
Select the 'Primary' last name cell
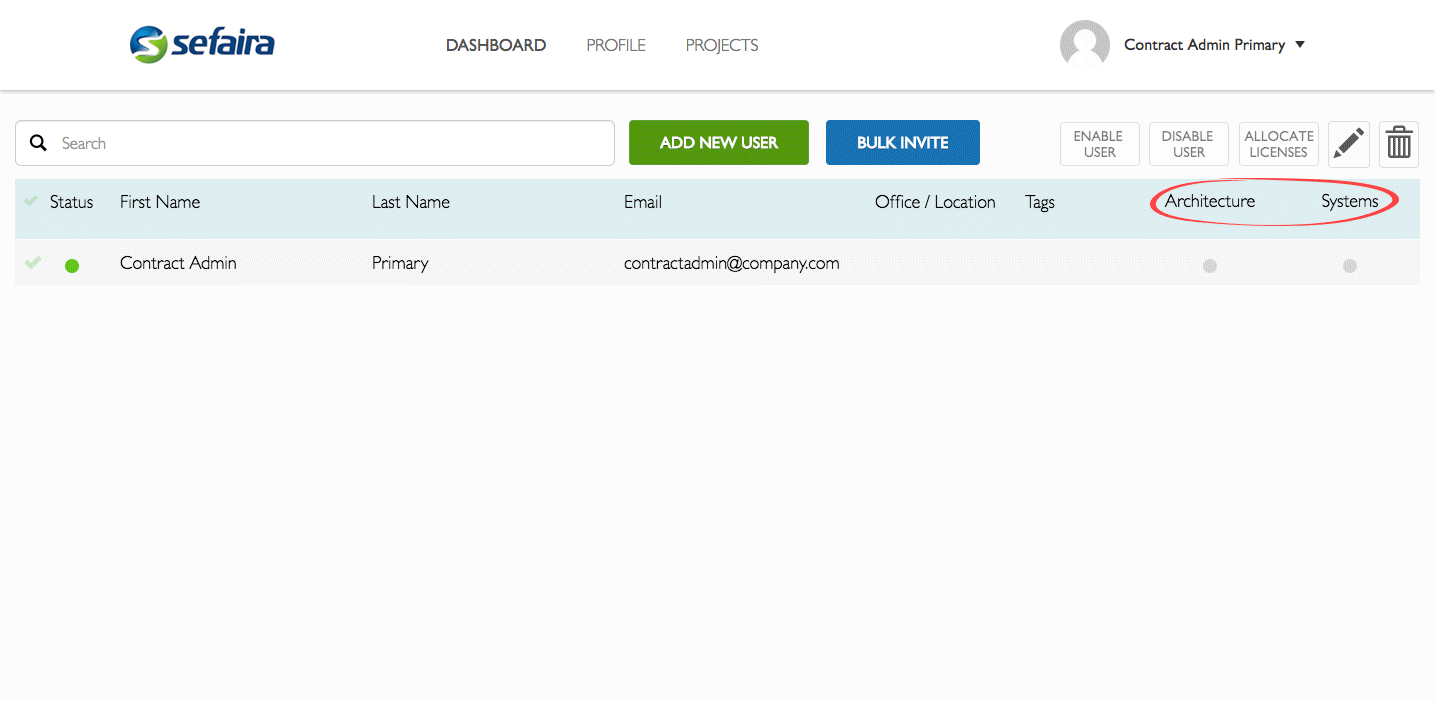(x=400, y=263)
